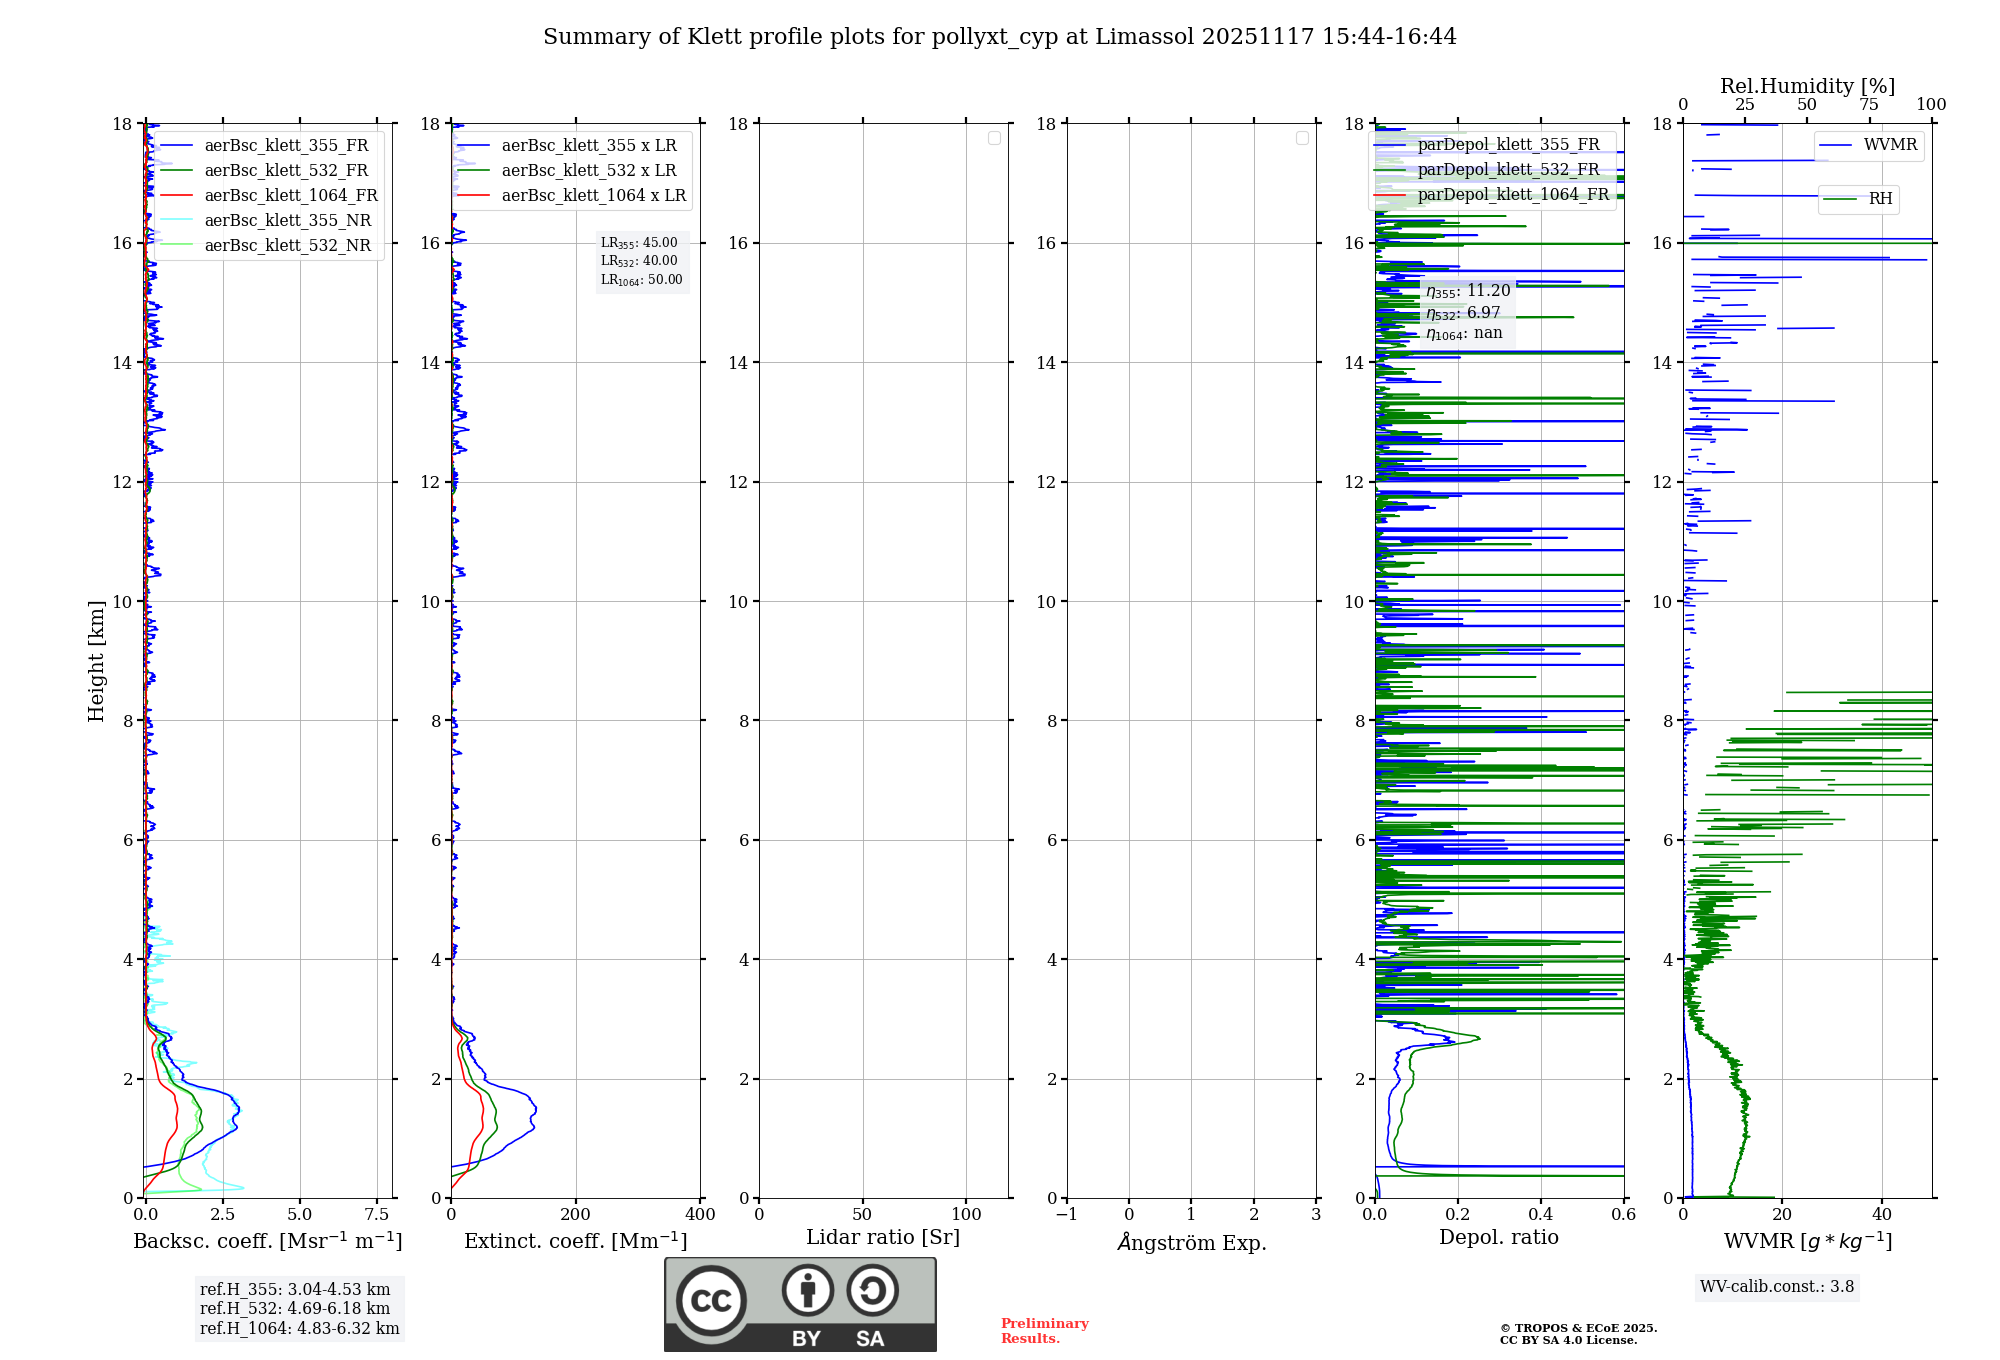The image size is (2000, 1360).
Task: Click the aerBsc_klett_532_NR legend entry
Action: click(x=287, y=246)
